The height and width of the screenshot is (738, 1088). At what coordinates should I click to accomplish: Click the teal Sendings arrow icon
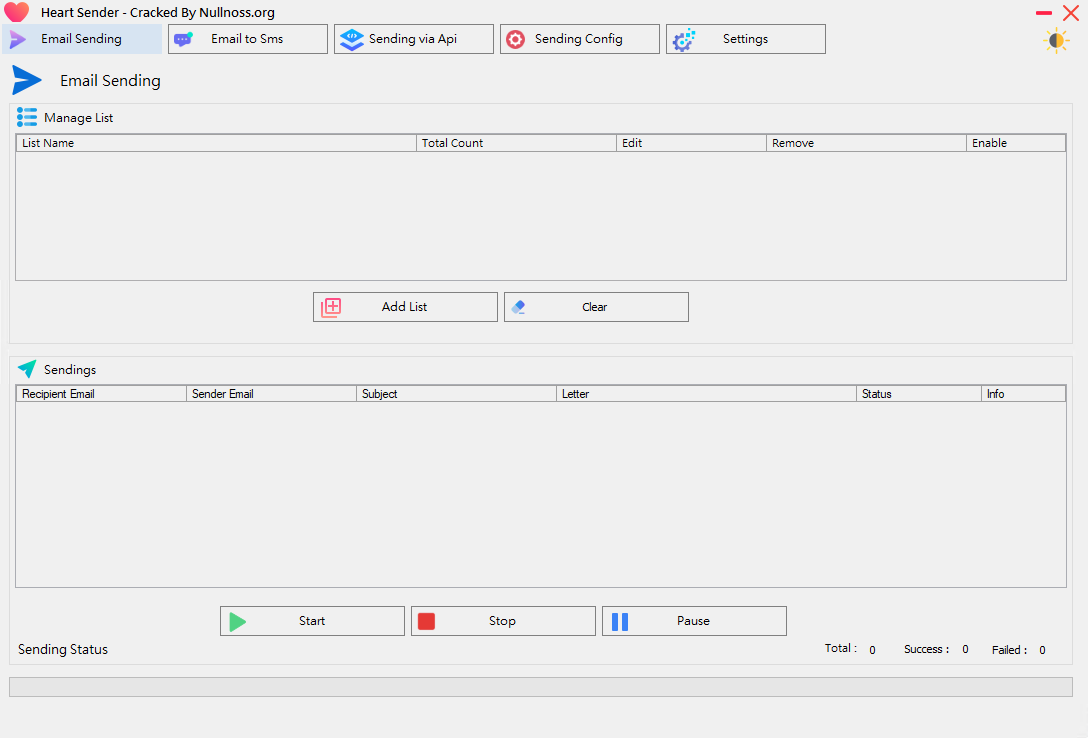click(27, 369)
